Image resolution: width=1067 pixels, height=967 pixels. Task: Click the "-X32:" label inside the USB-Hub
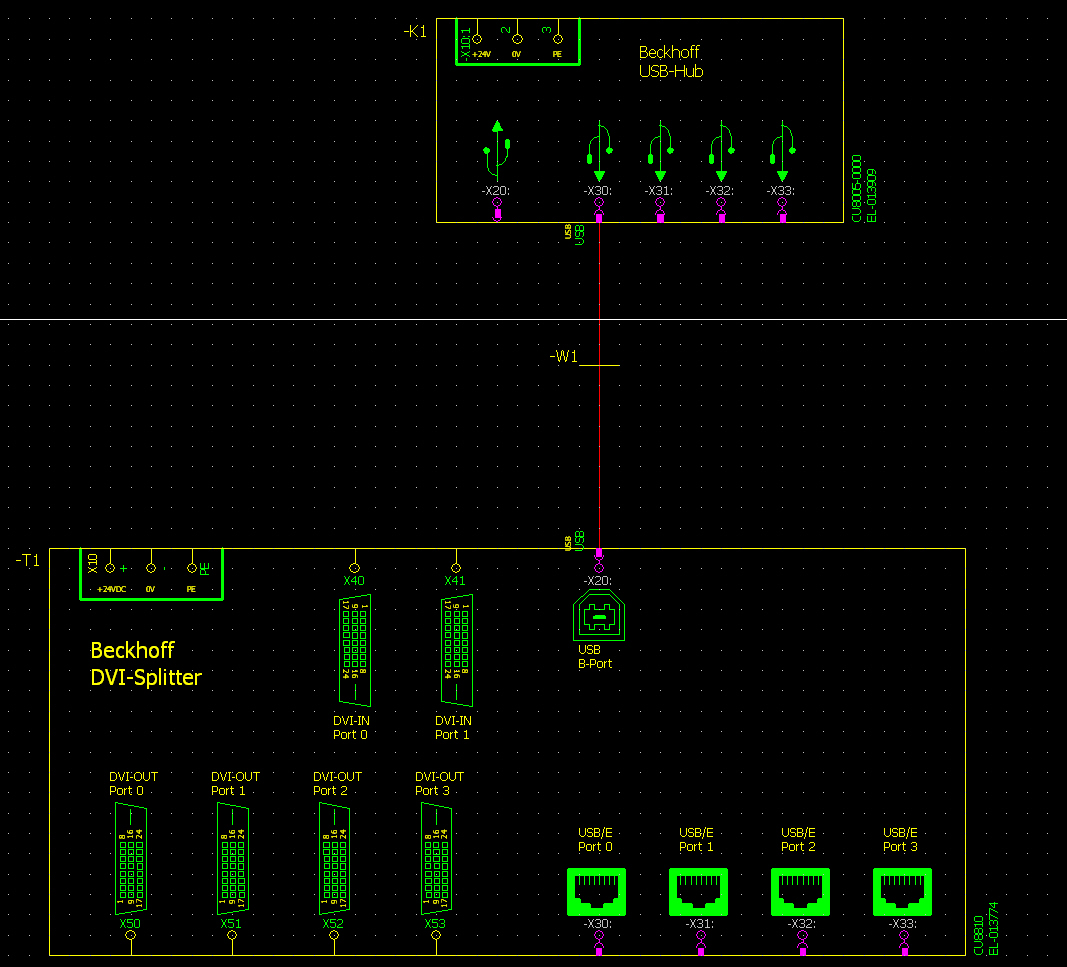pyautogui.click(x=720, y=191)
